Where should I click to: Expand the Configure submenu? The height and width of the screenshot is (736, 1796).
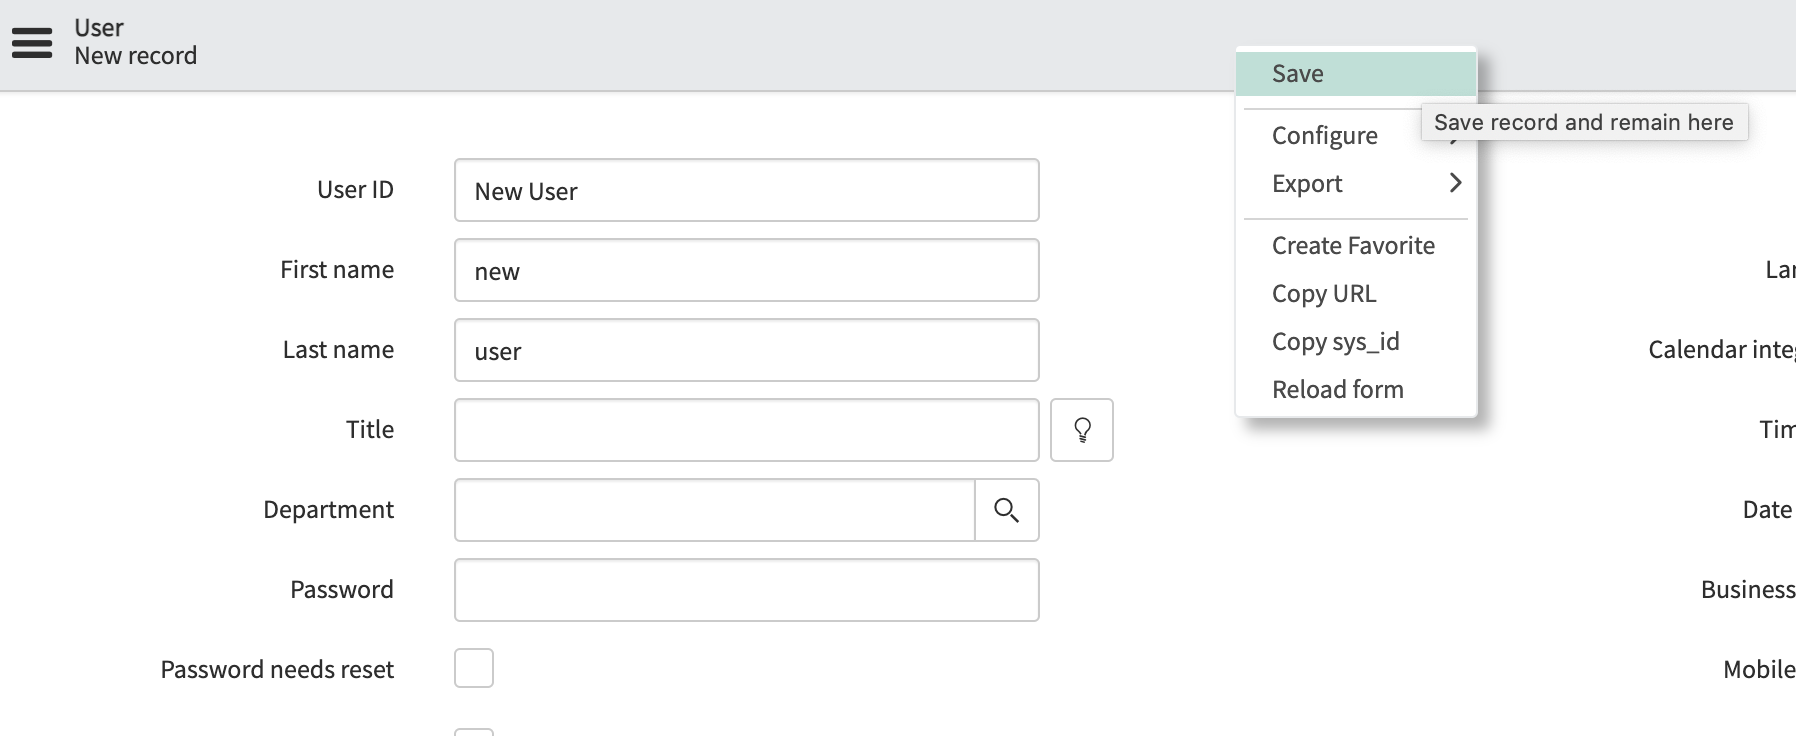1324,135
